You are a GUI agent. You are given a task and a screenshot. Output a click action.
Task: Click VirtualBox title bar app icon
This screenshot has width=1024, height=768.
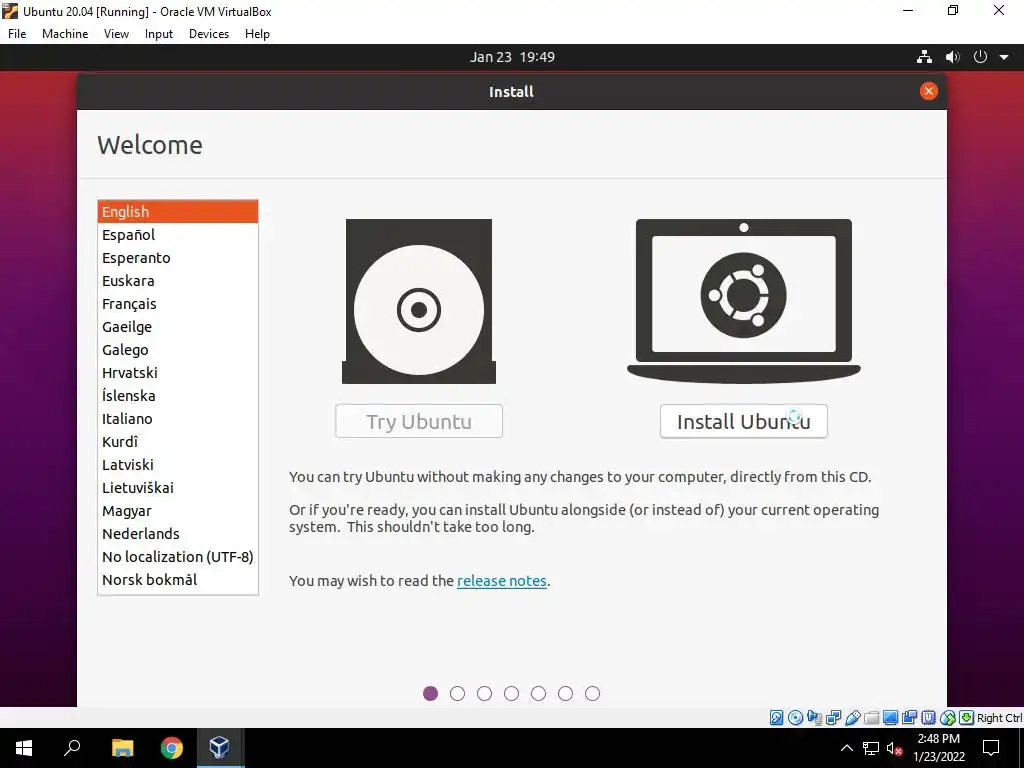tap(10, 11)
